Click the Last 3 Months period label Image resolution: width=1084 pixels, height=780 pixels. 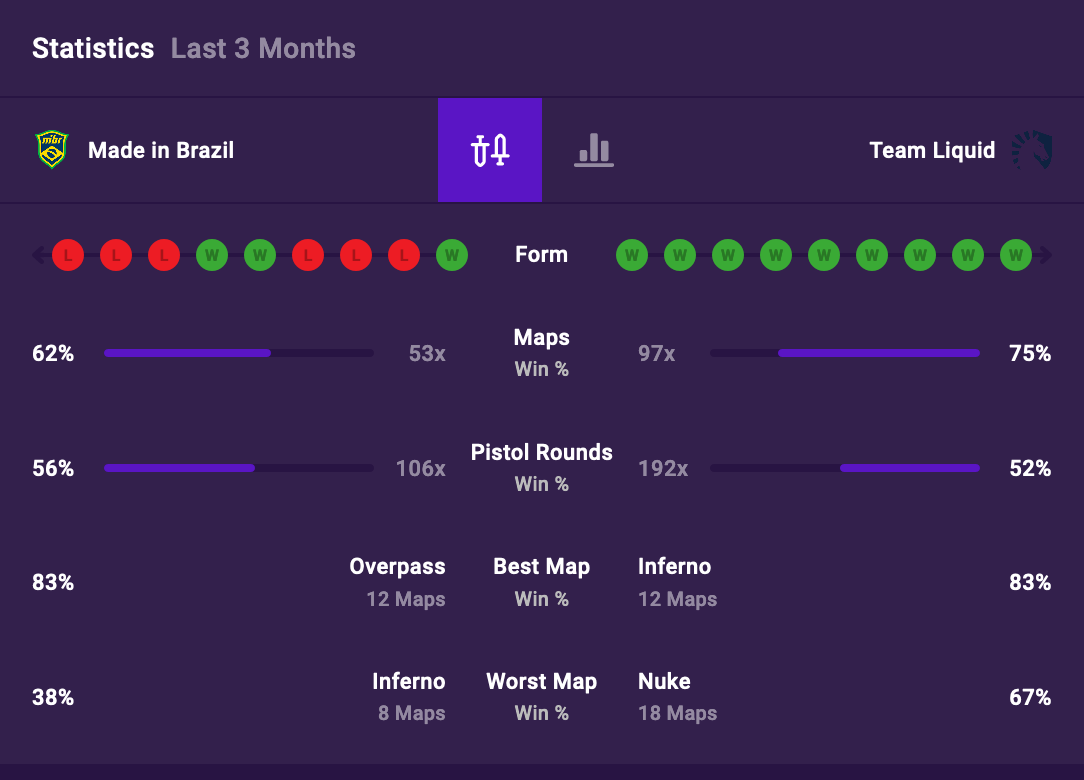263,49
